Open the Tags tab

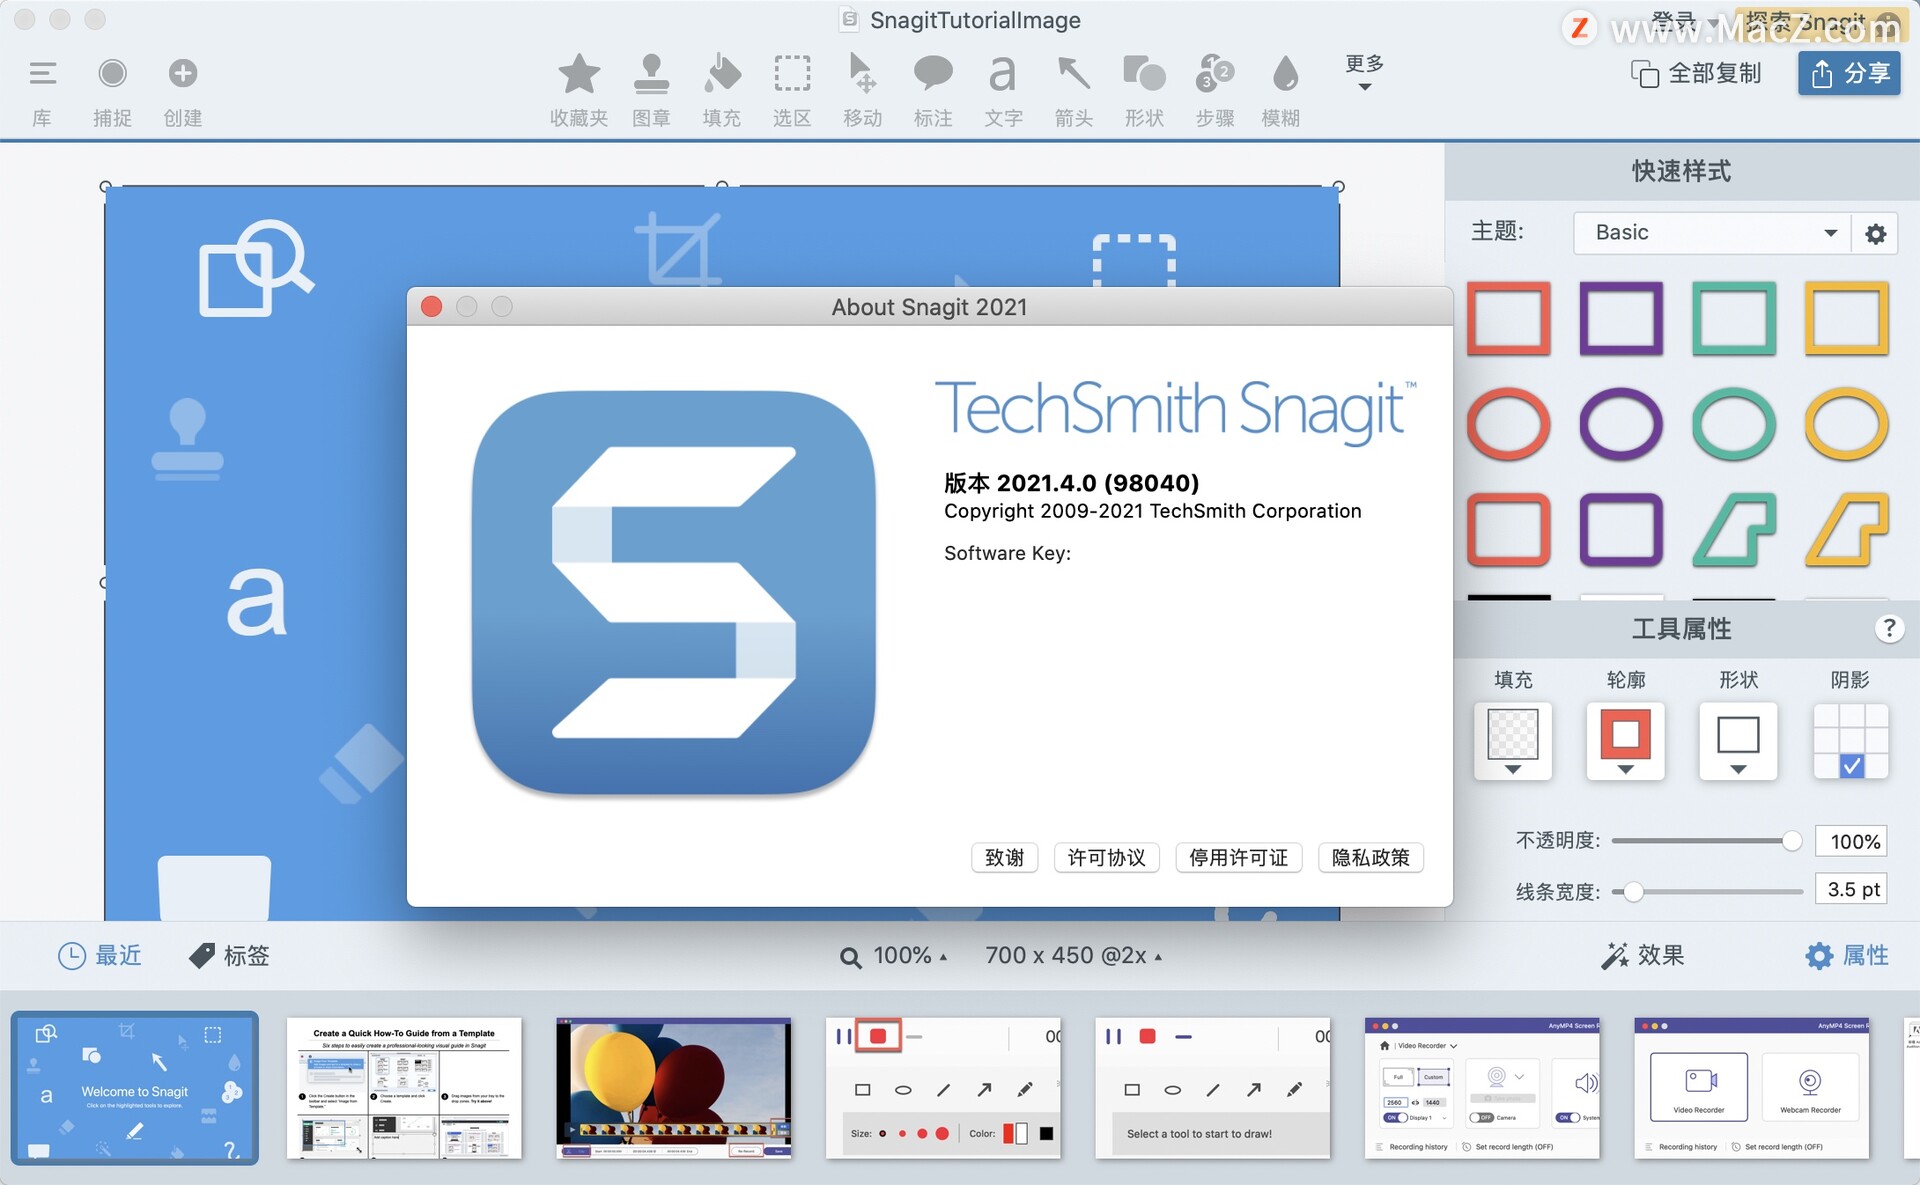click(230, 955)
